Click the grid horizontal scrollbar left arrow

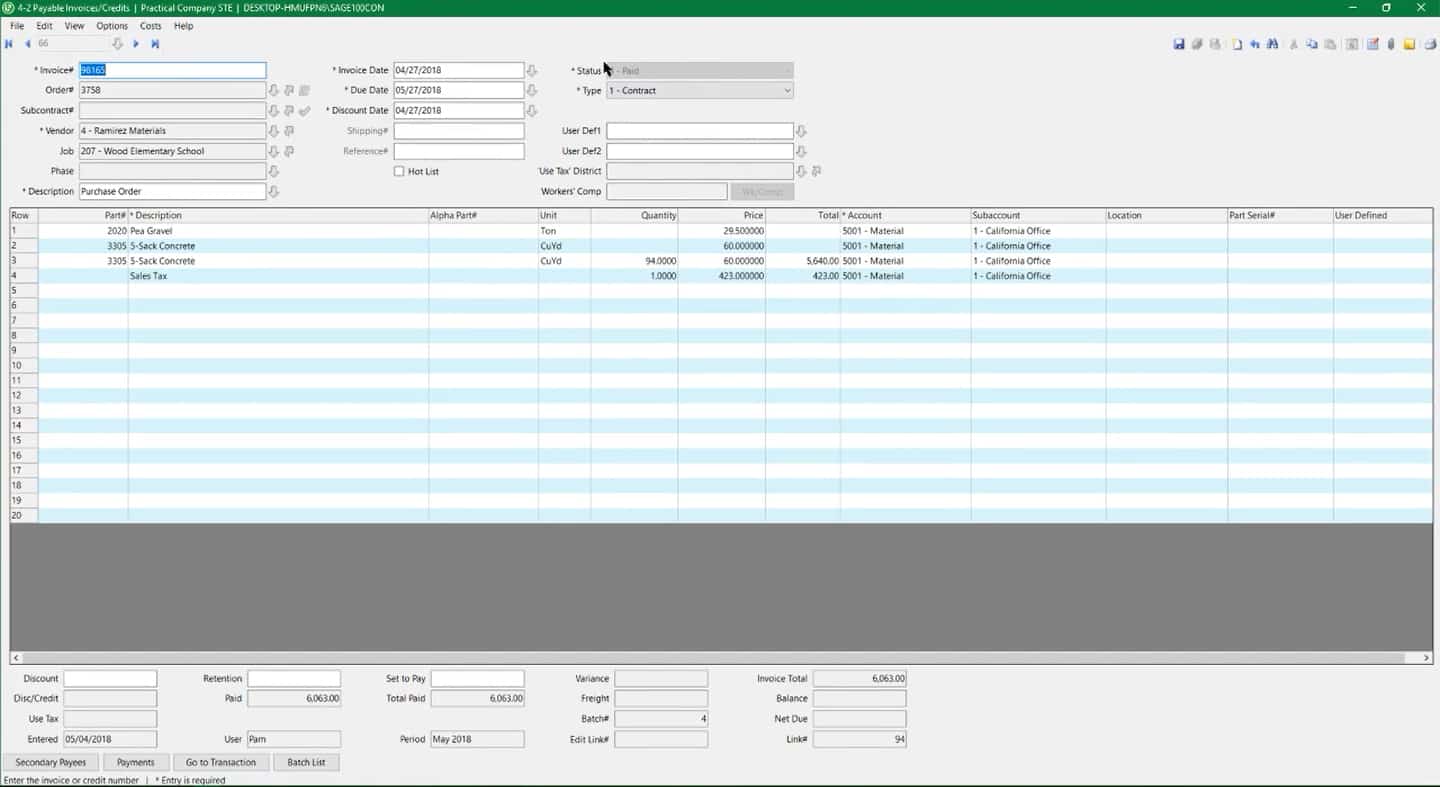(16, 658)
